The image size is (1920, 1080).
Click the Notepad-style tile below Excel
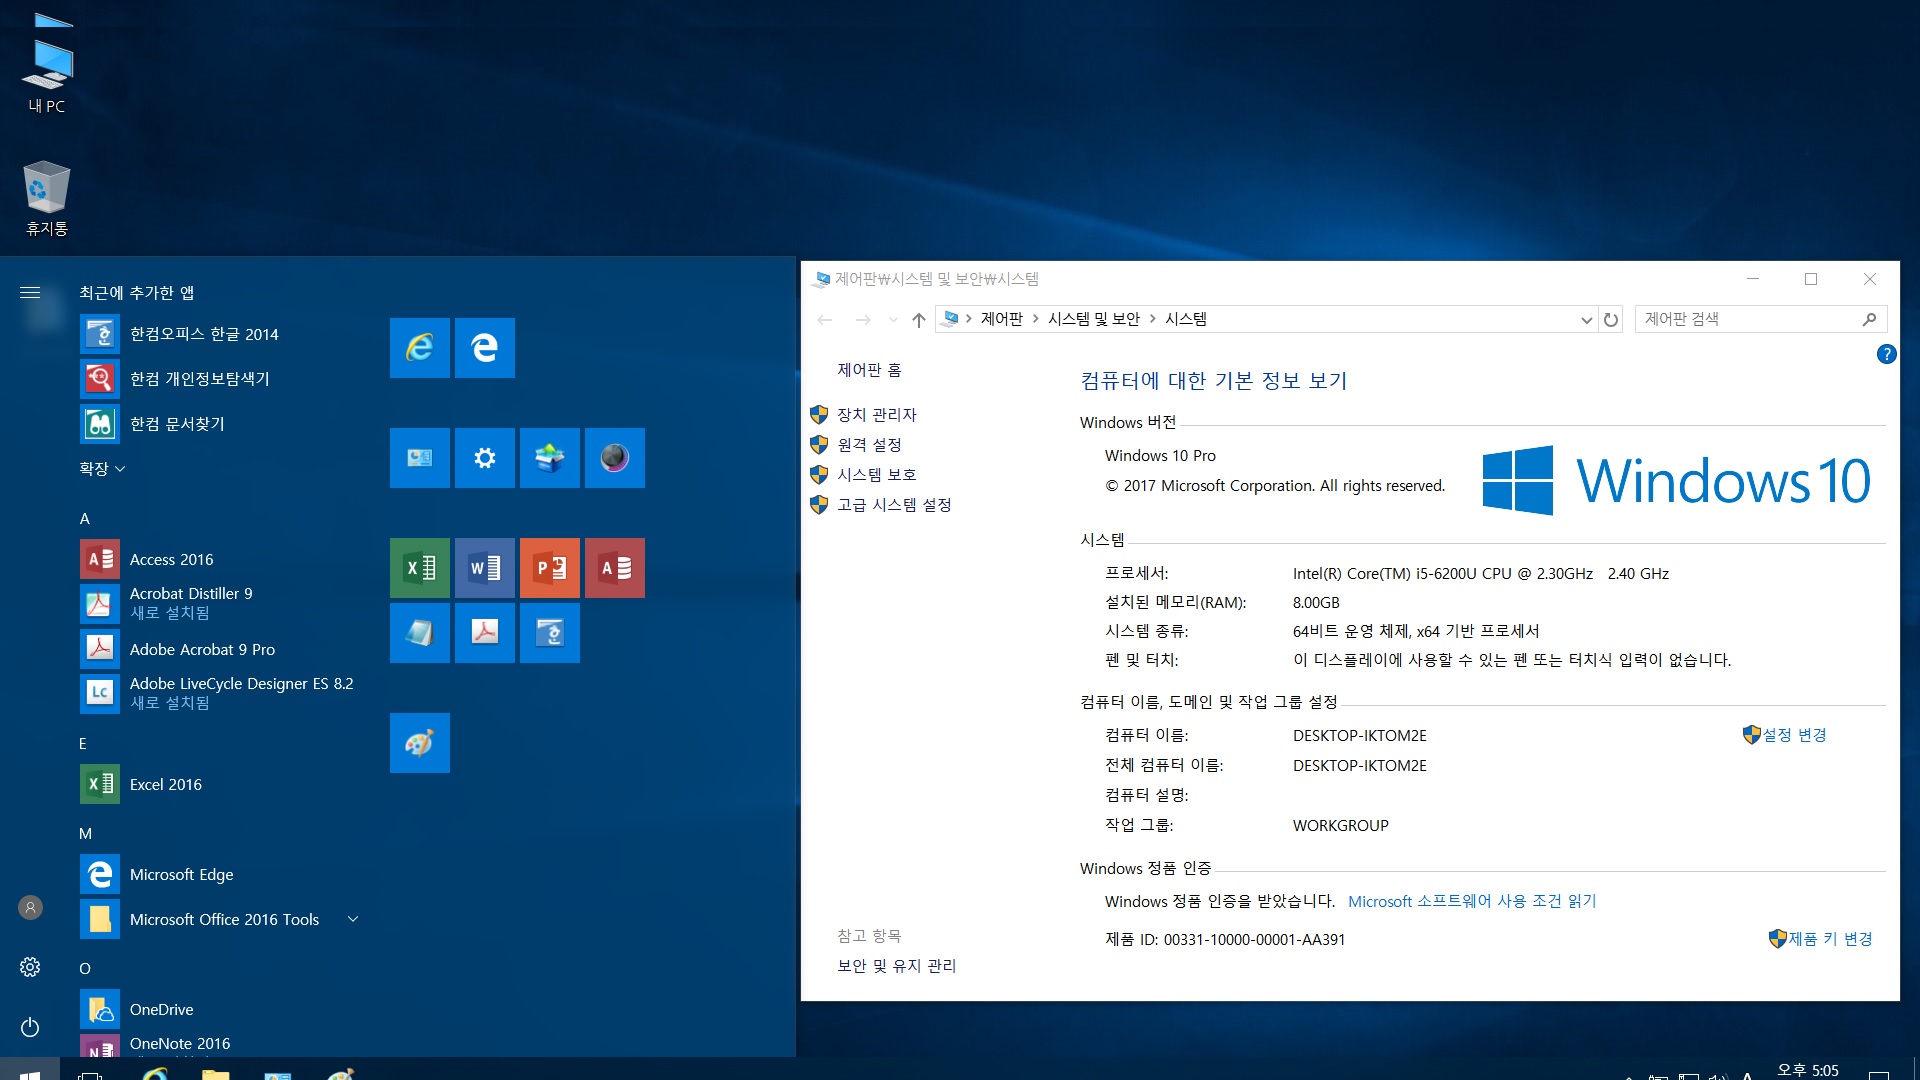[x=420, y=633]
